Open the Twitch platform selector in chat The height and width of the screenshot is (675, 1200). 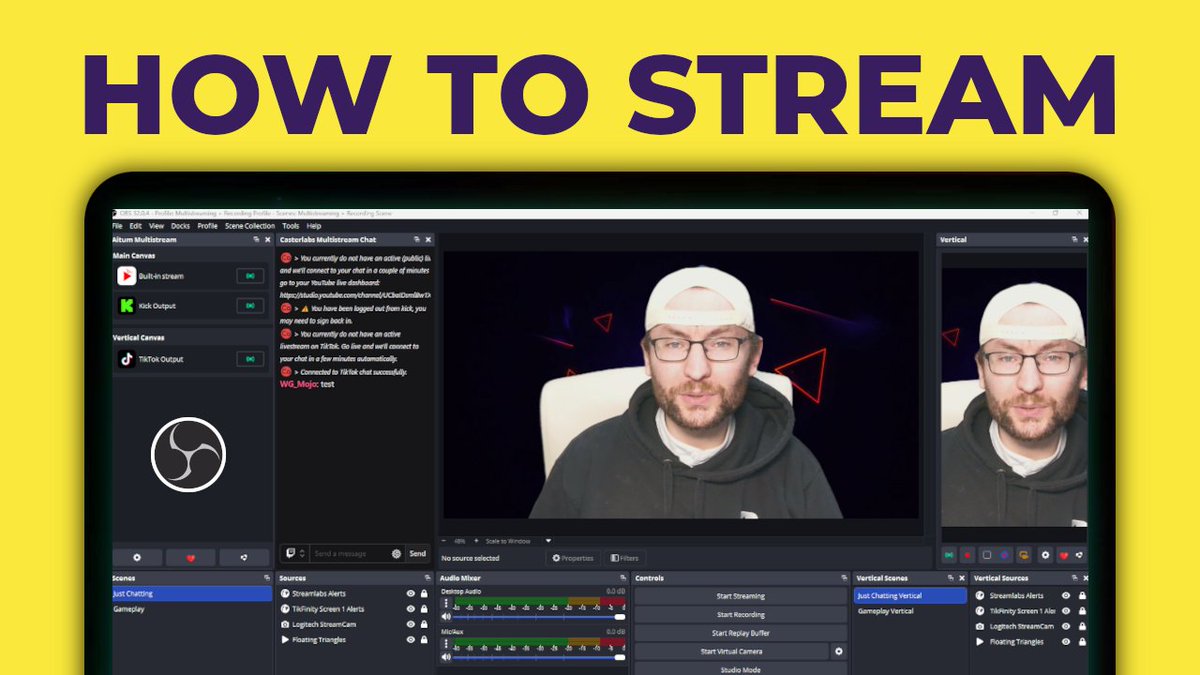(295, 553)
